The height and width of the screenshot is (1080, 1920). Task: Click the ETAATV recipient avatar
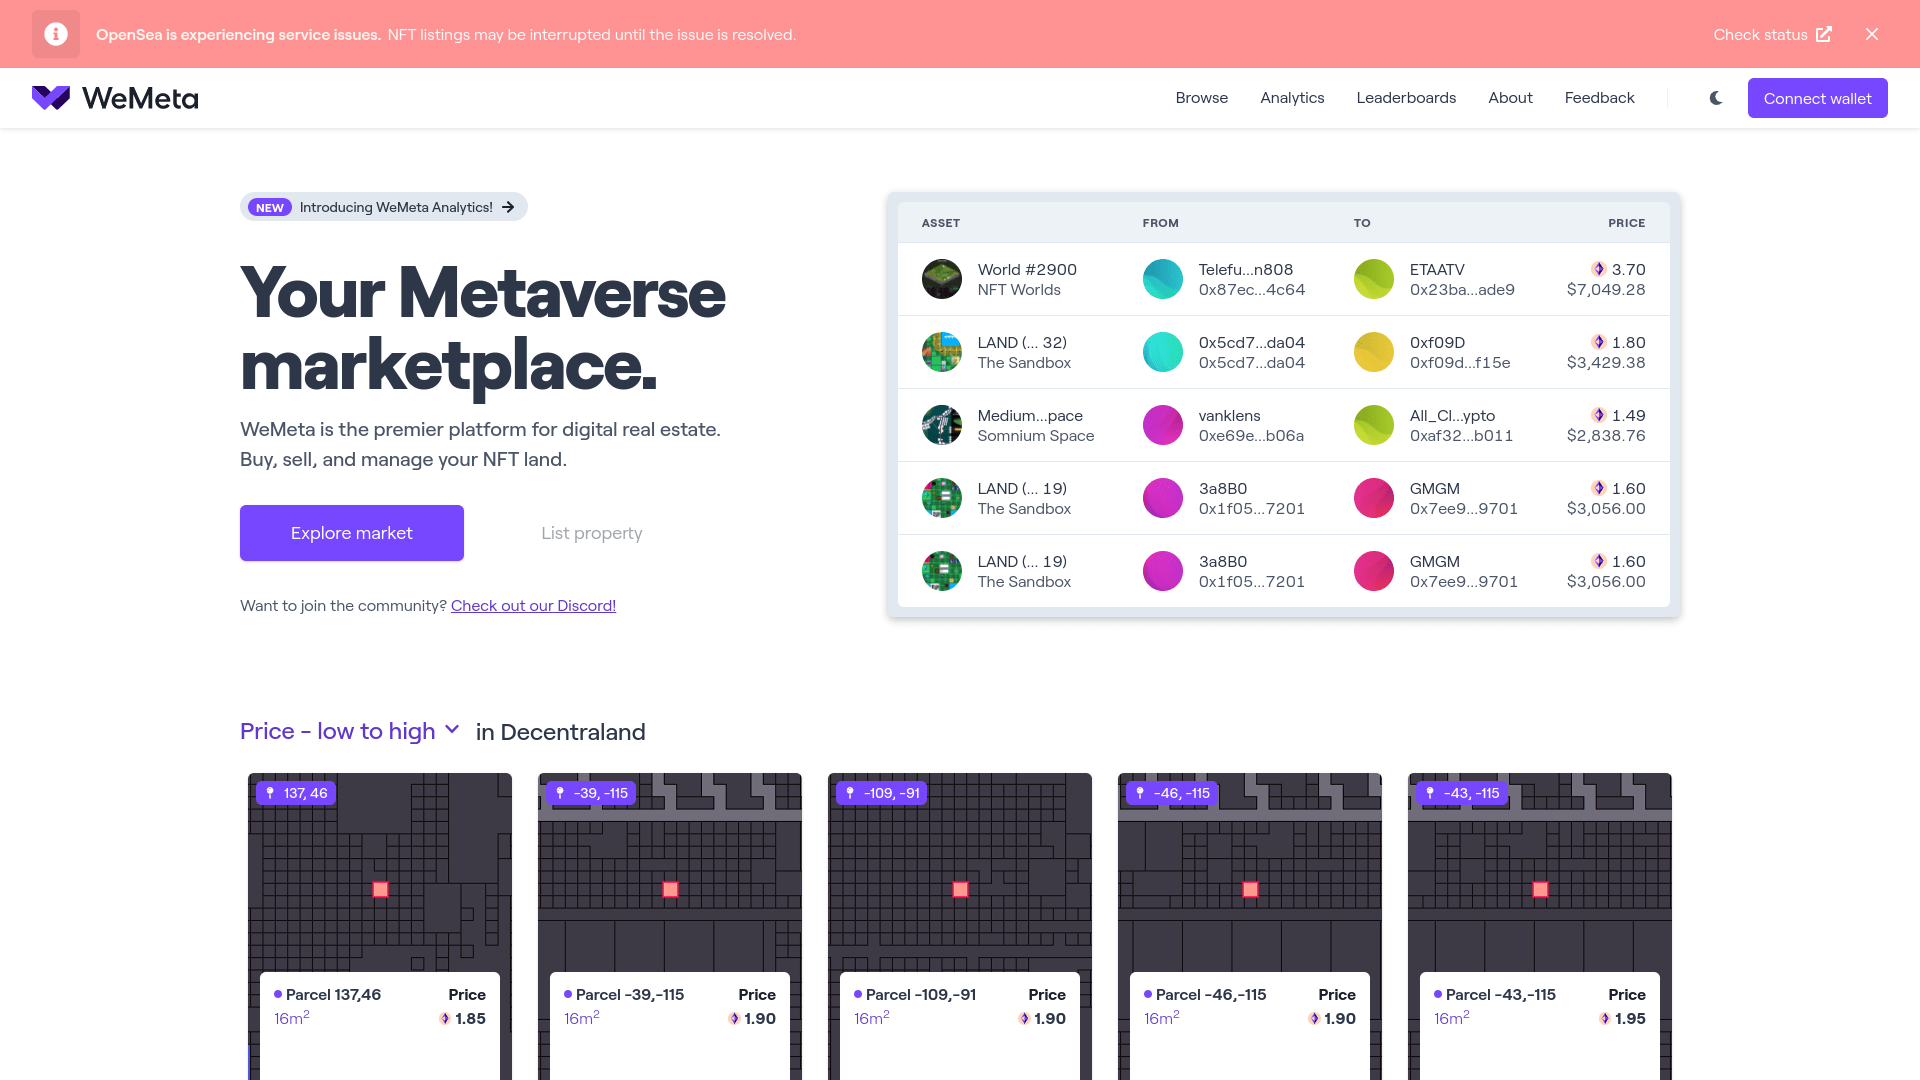pyautogui.click(x=1374, y=279)
